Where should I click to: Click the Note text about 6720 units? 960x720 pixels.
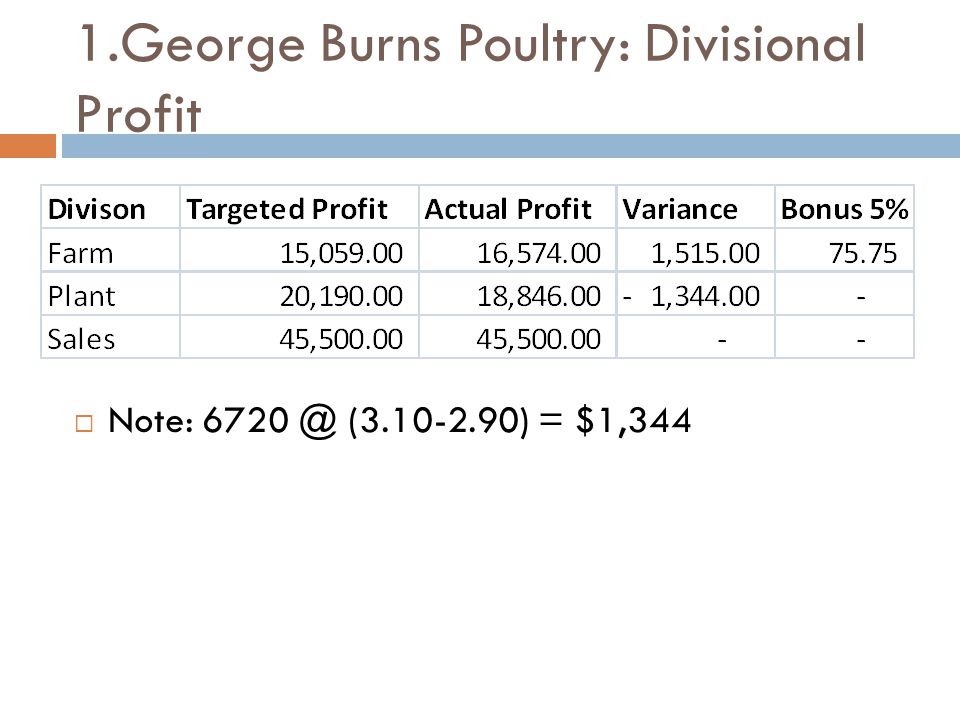(399, 421)
